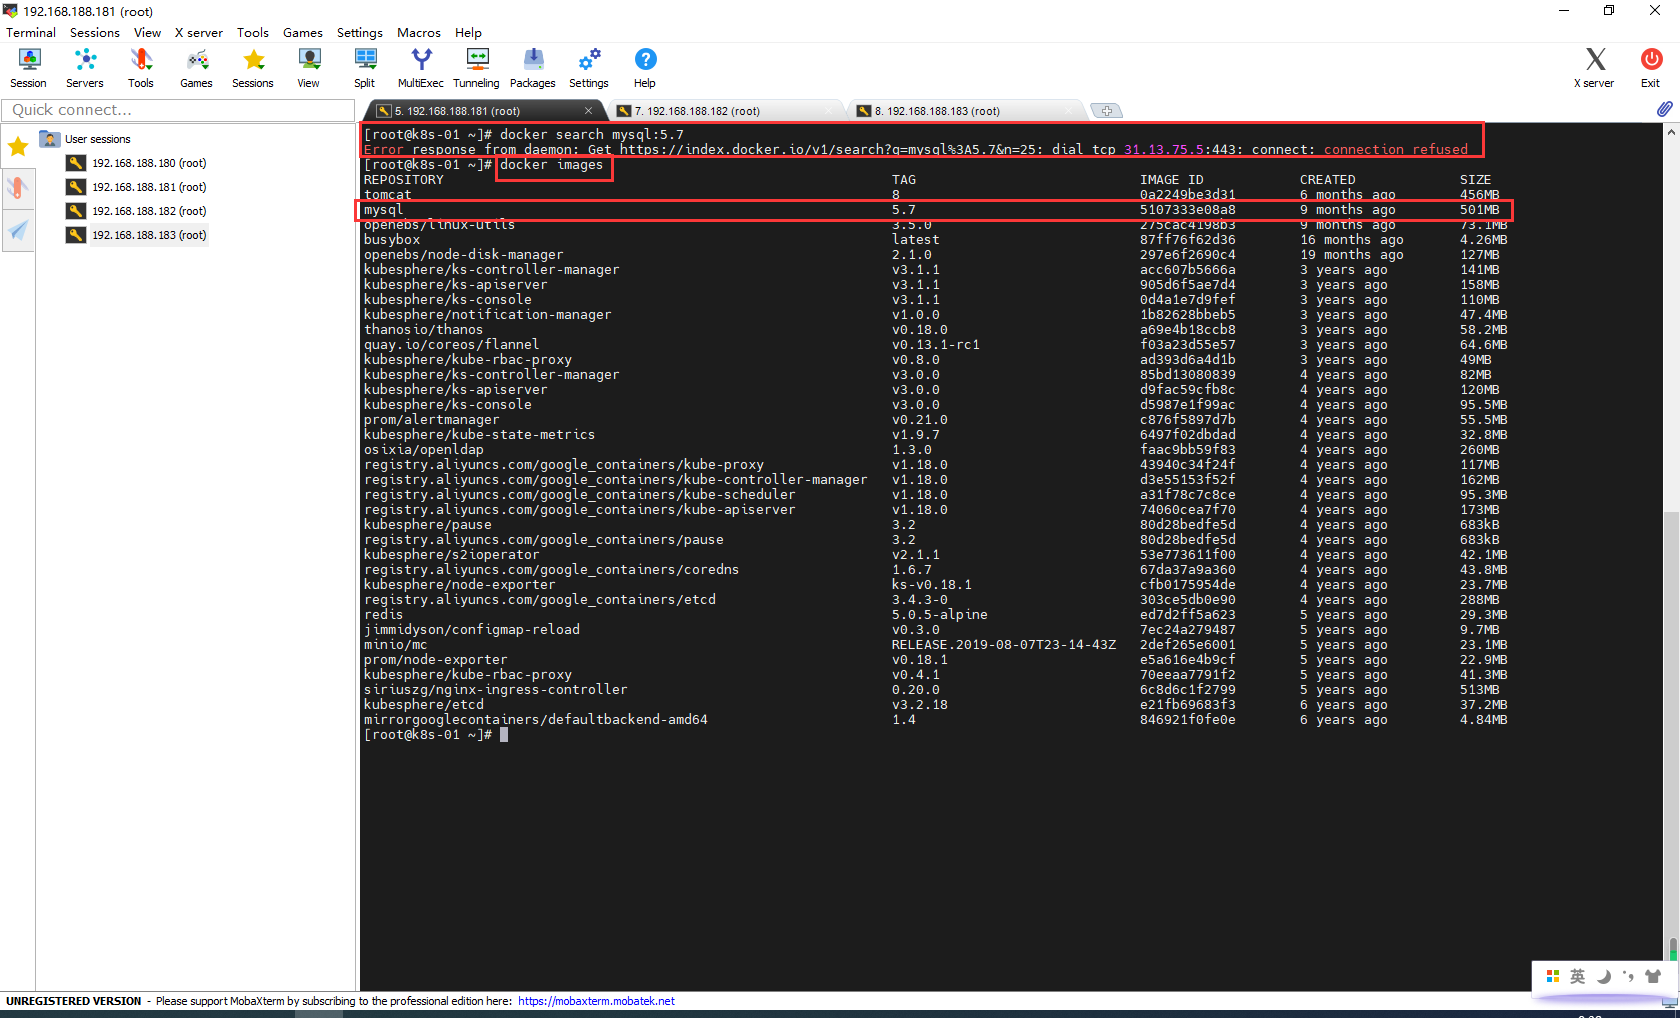Open the Sessions menu
This screenshot has height=1018, width=1680.
point(95,33)
